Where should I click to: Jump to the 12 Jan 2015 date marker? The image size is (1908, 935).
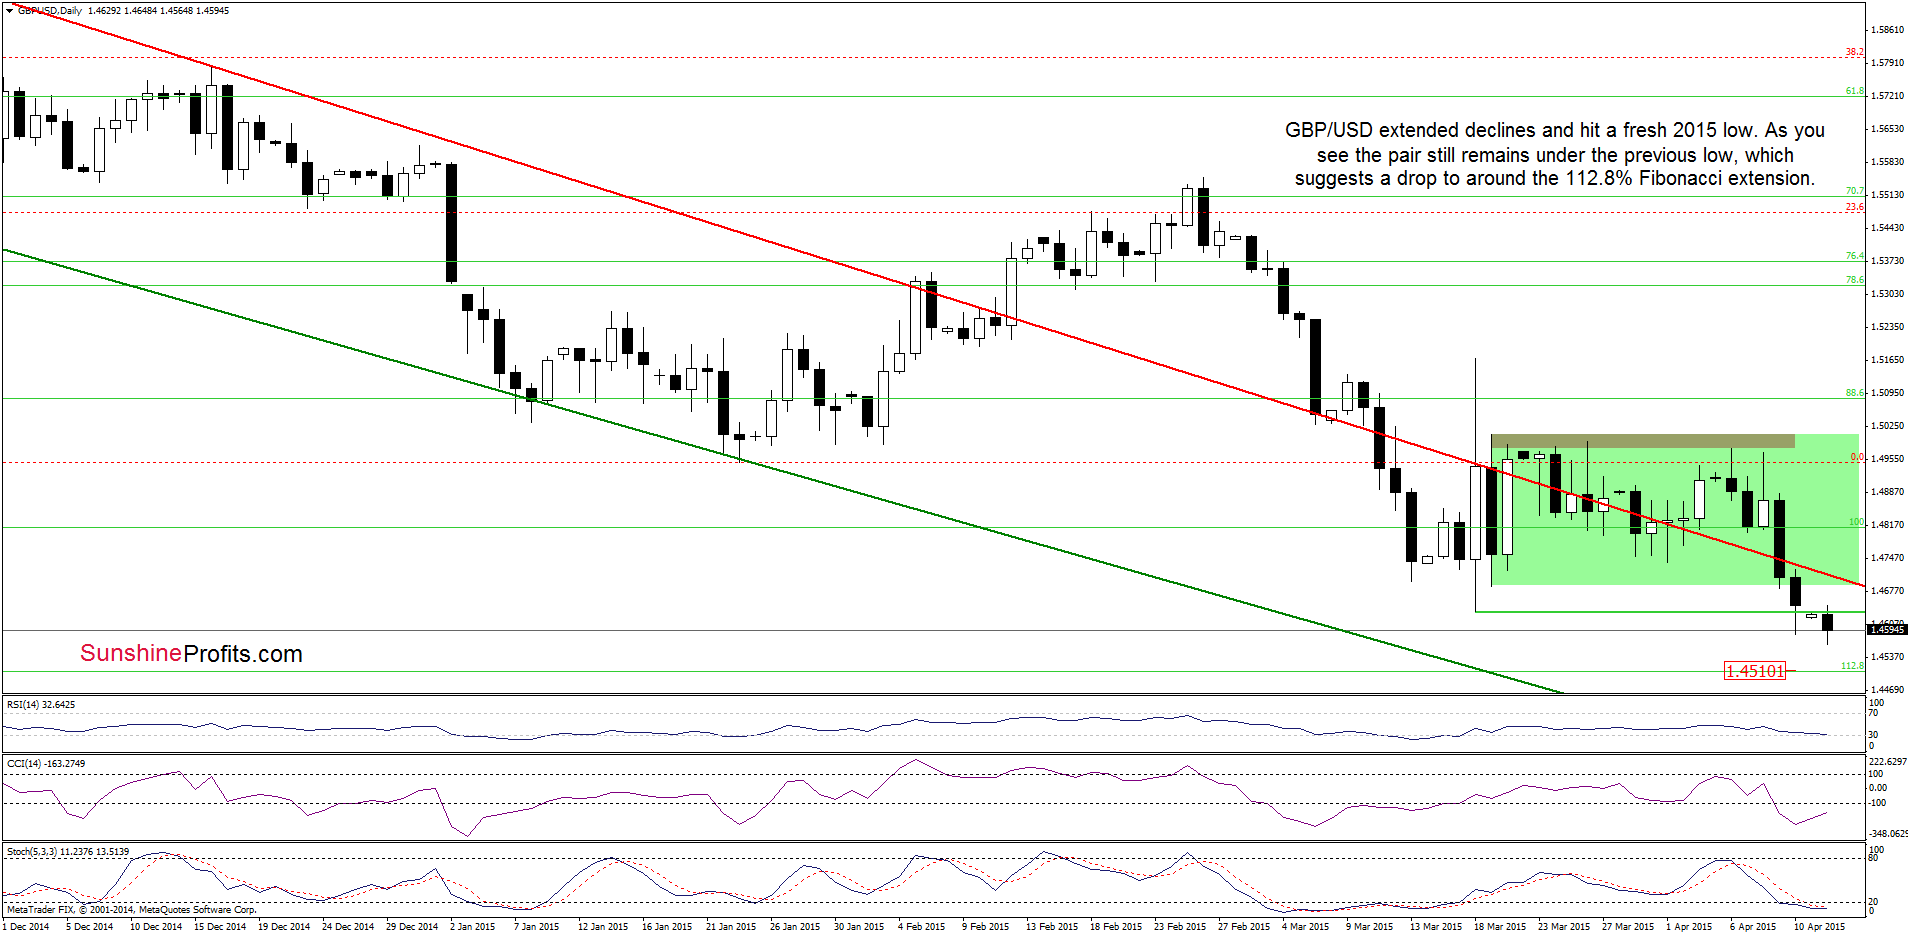(603, 927)
